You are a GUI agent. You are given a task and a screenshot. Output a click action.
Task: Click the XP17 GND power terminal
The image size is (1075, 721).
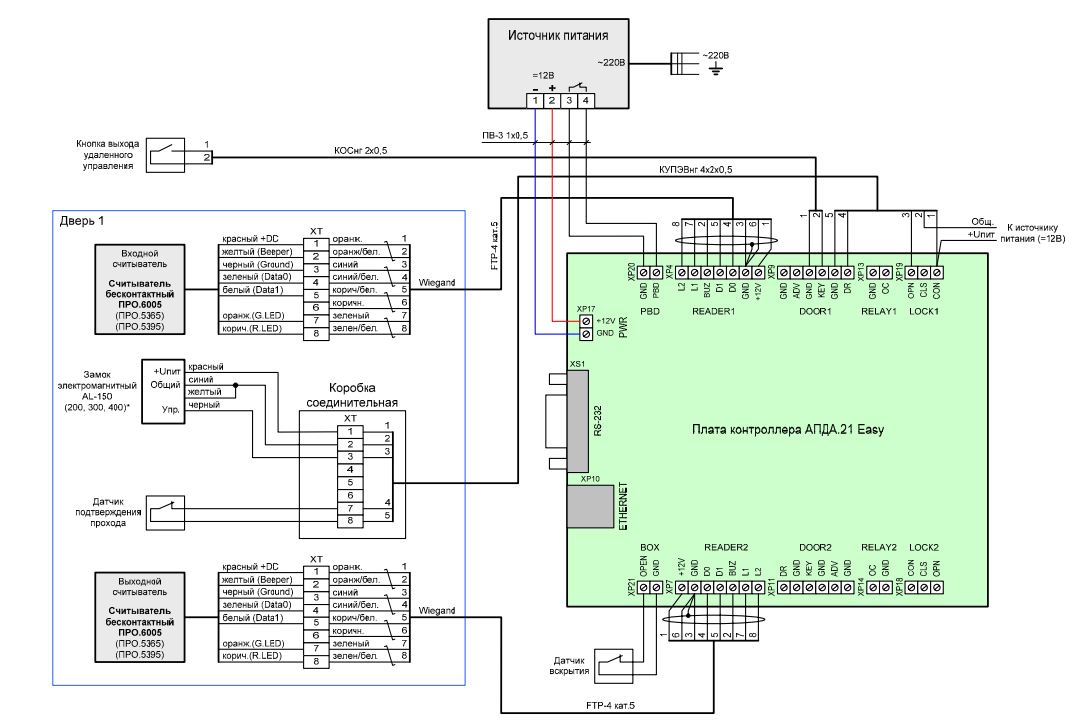tap(585, 333)
